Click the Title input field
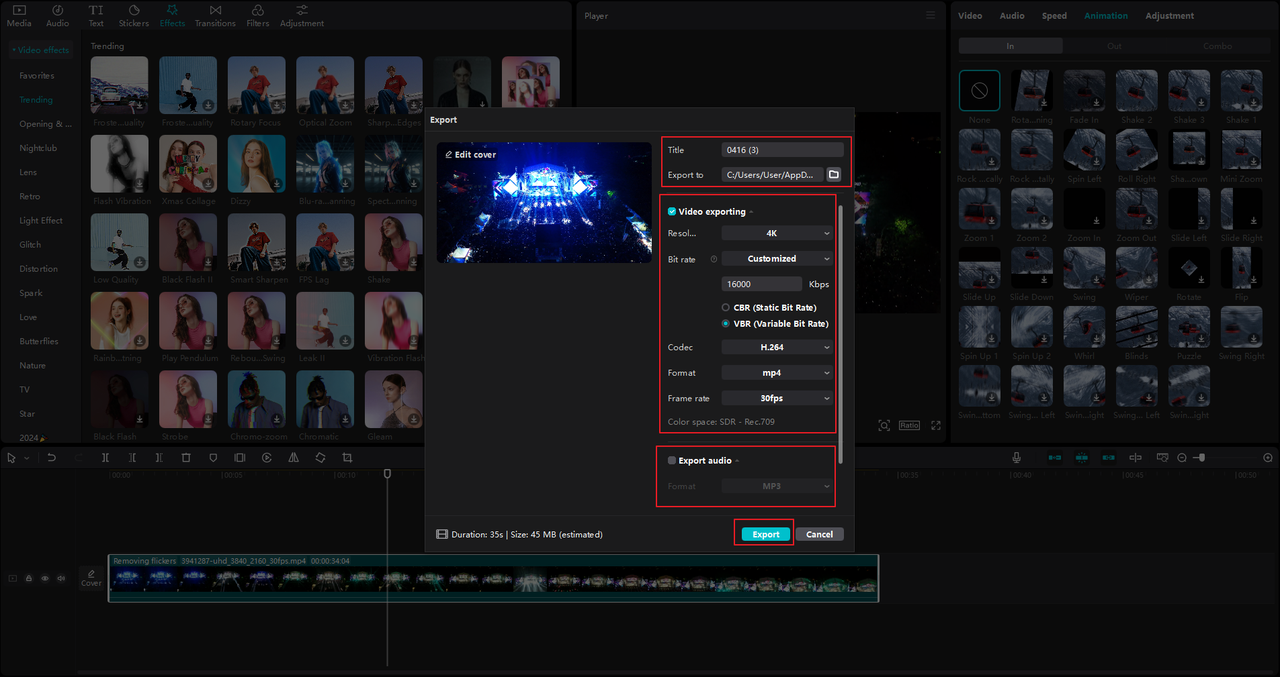Screen dimensions: 1280x677 click(782, 150)
